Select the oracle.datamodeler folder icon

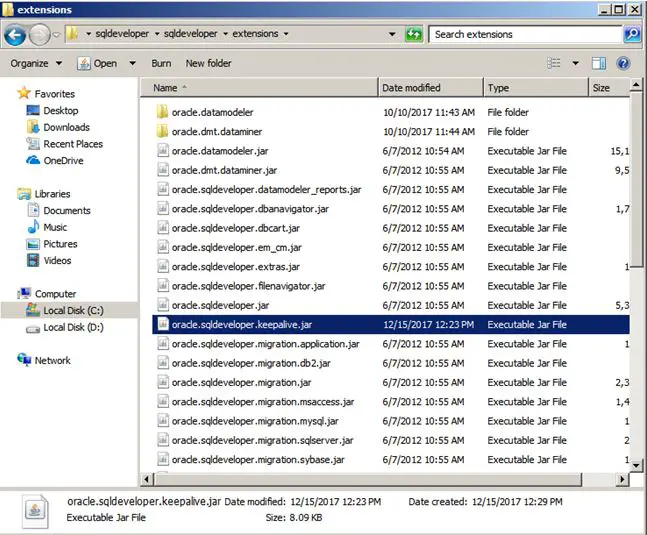coord(163,112)
